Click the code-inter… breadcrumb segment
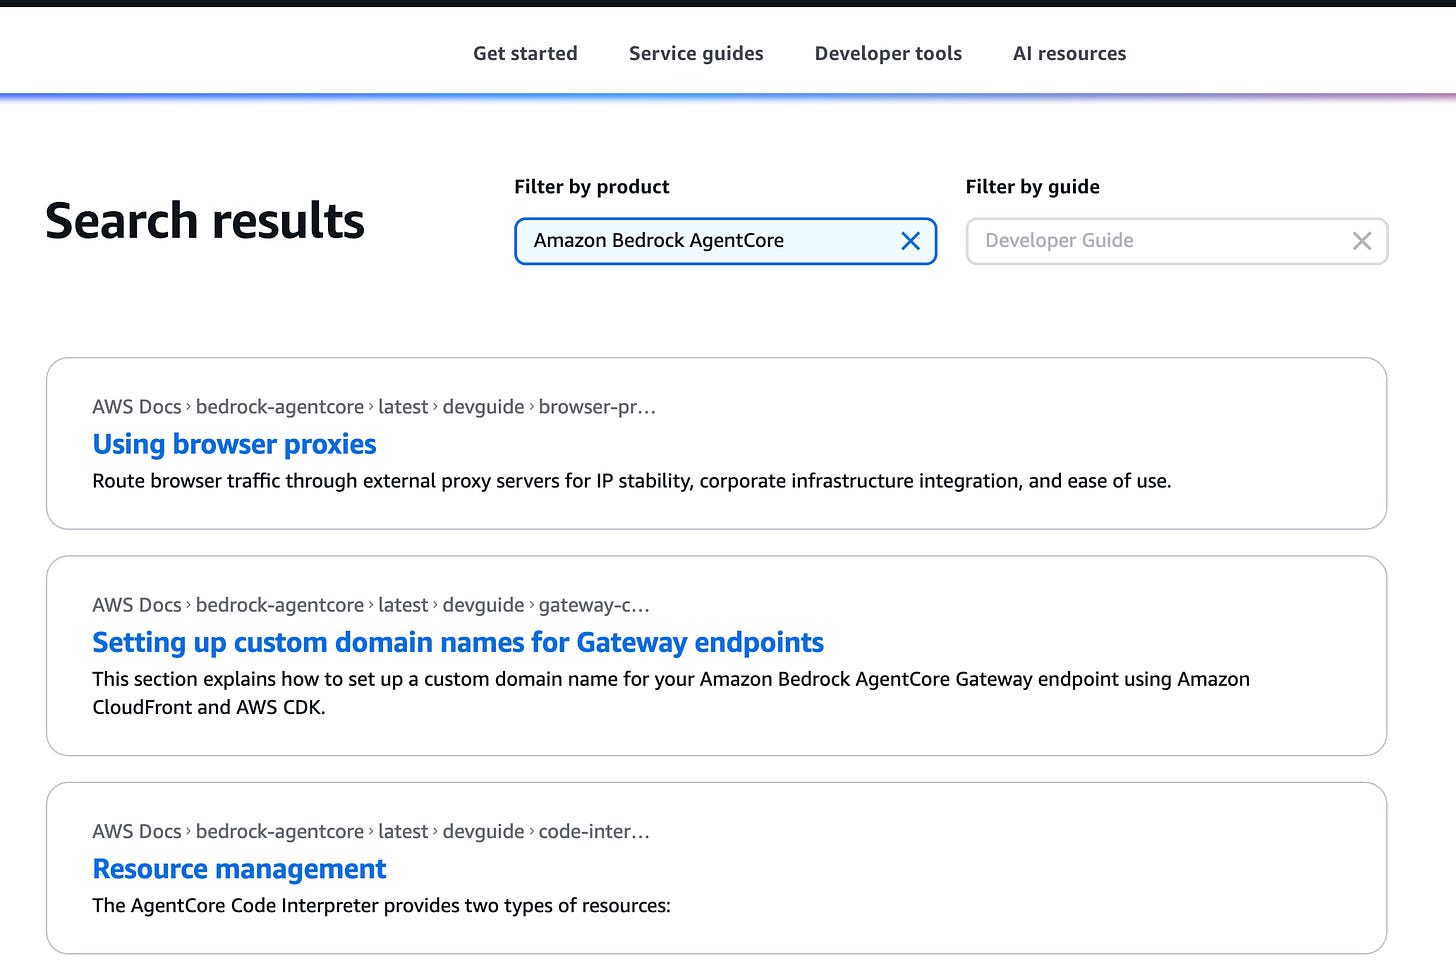 (x=594, y=832)
